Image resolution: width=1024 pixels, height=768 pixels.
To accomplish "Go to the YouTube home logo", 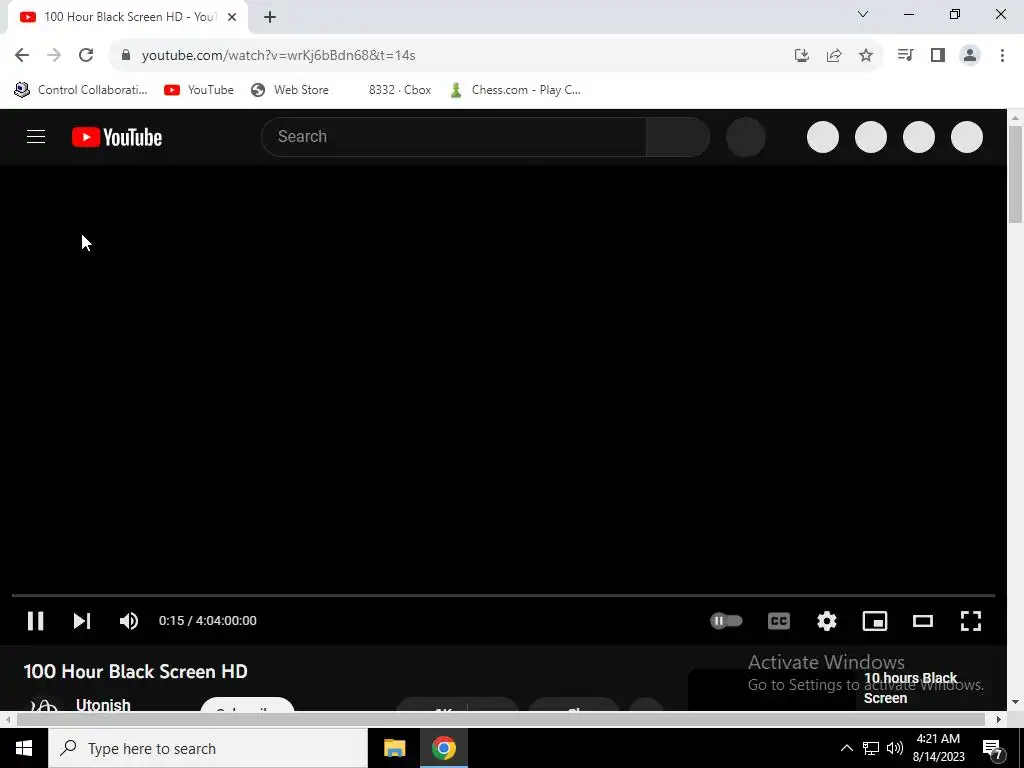I will click(x=117, y=137).
